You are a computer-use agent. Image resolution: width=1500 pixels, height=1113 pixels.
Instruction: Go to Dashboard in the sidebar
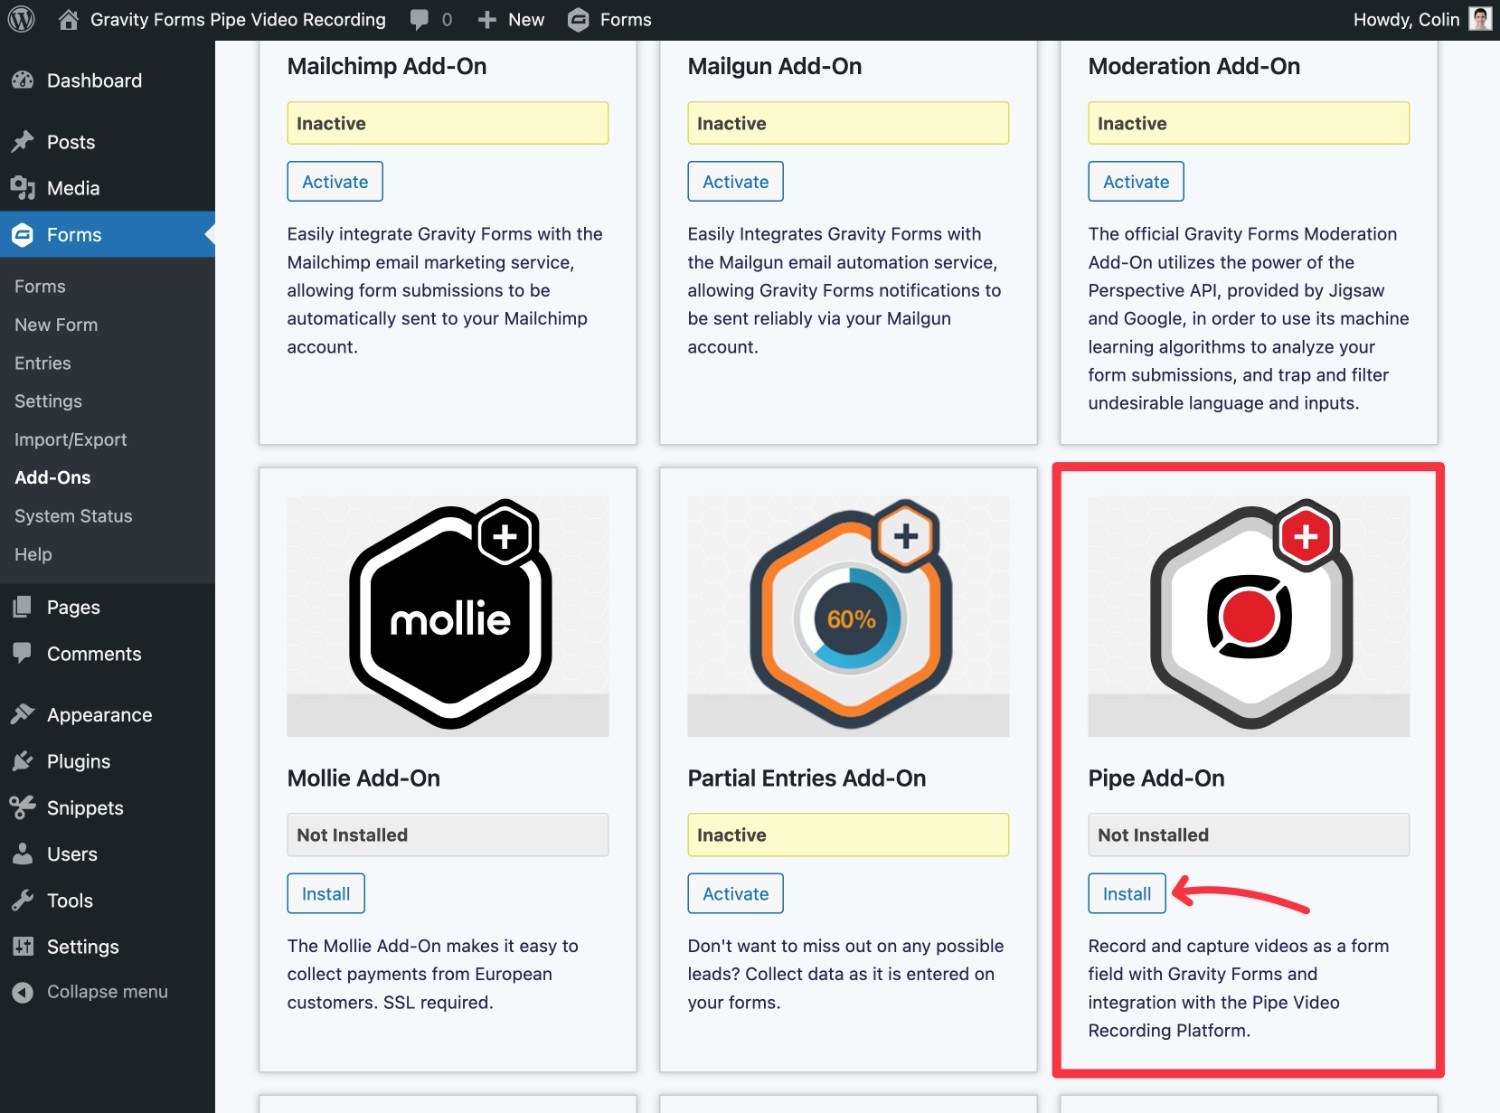tap(94, 81)
